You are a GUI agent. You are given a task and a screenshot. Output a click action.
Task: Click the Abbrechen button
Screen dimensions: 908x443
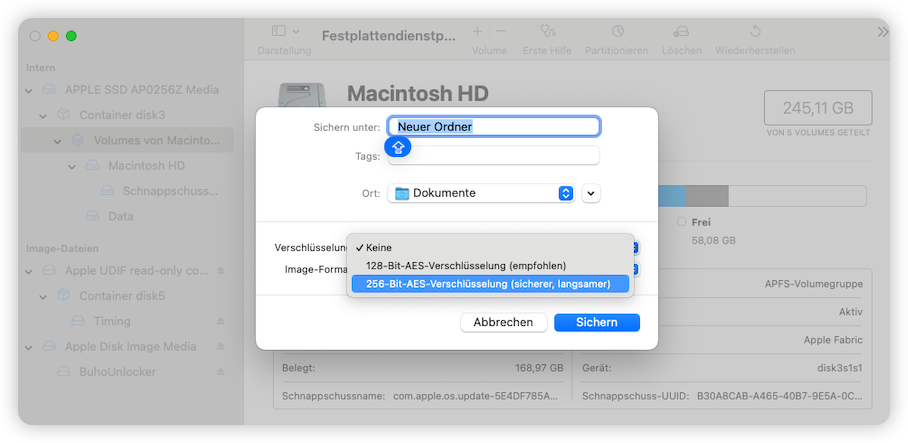tap(503, 323)
